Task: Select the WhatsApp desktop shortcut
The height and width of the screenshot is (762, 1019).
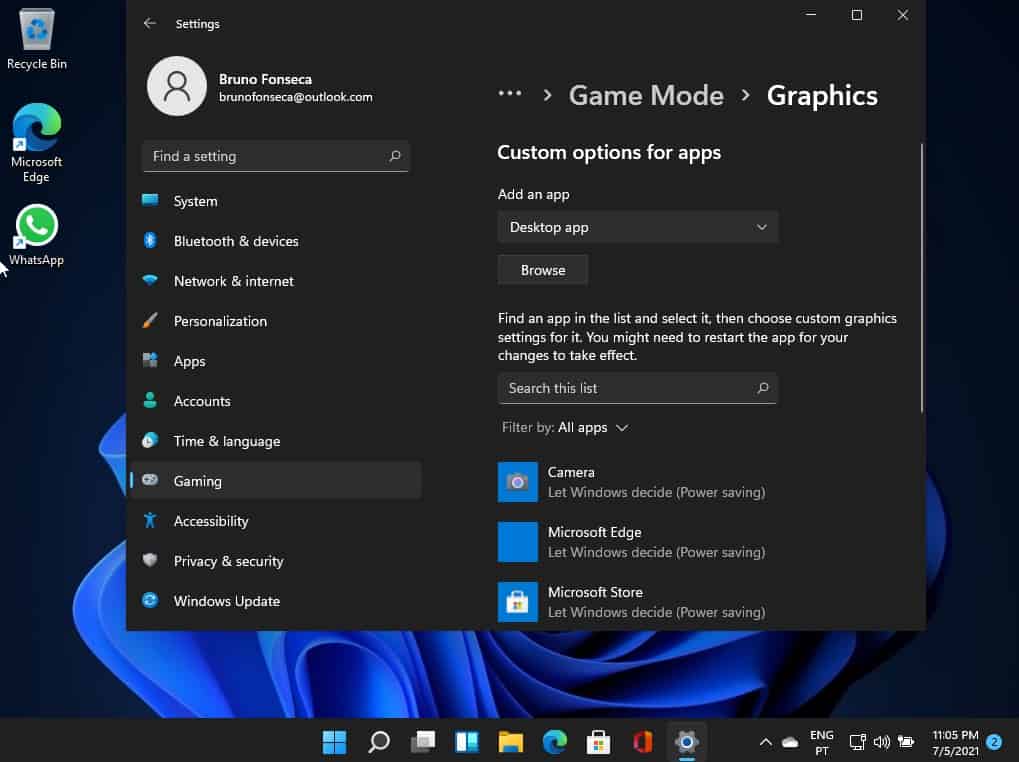Action: point(36,235)
